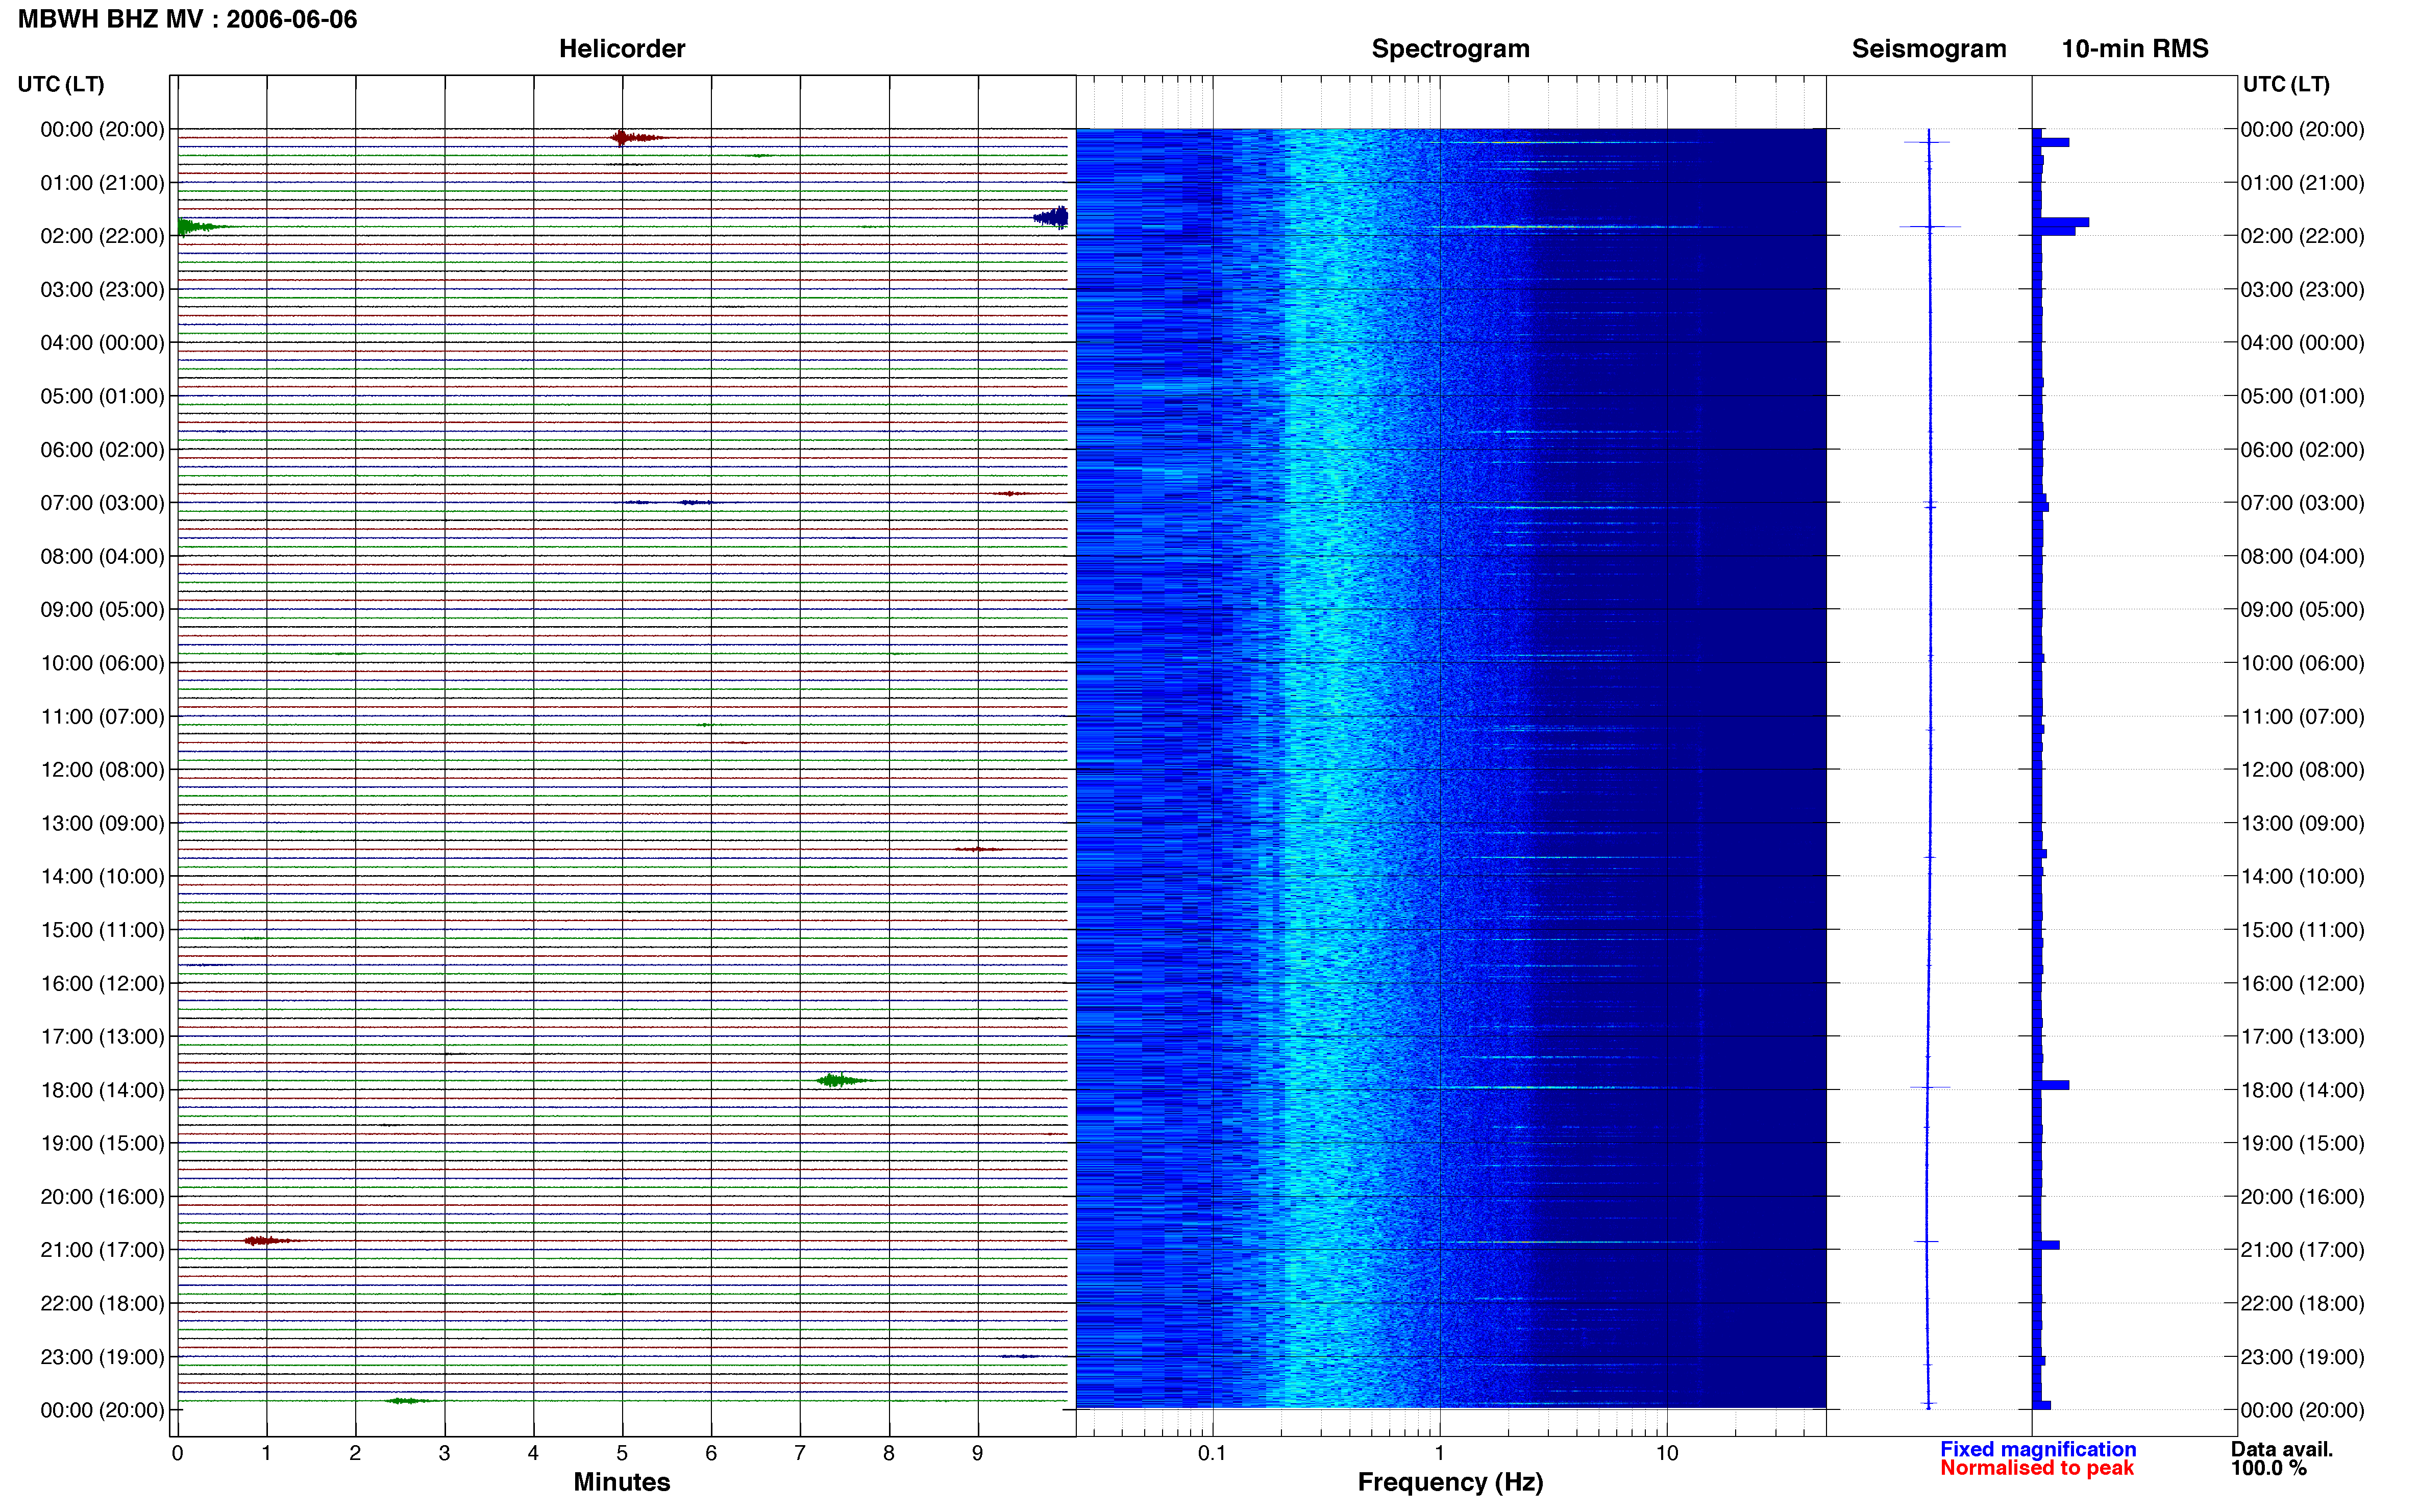
Task: Click the '1' frequency tick label on the spectrogram axis
Action: click(1439, 1453)
